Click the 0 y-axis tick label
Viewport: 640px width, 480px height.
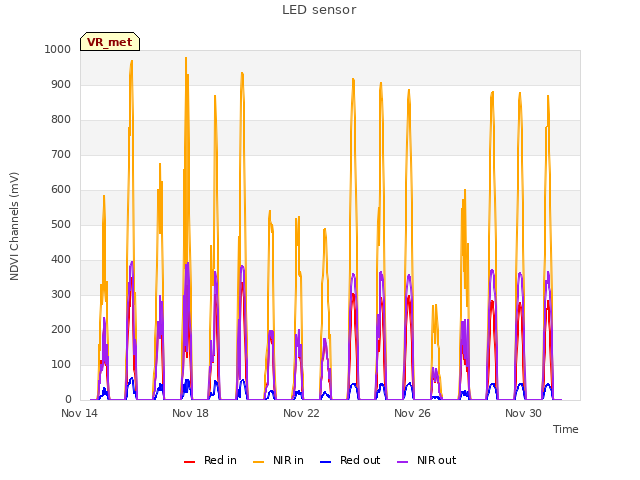tap(68, 400)
